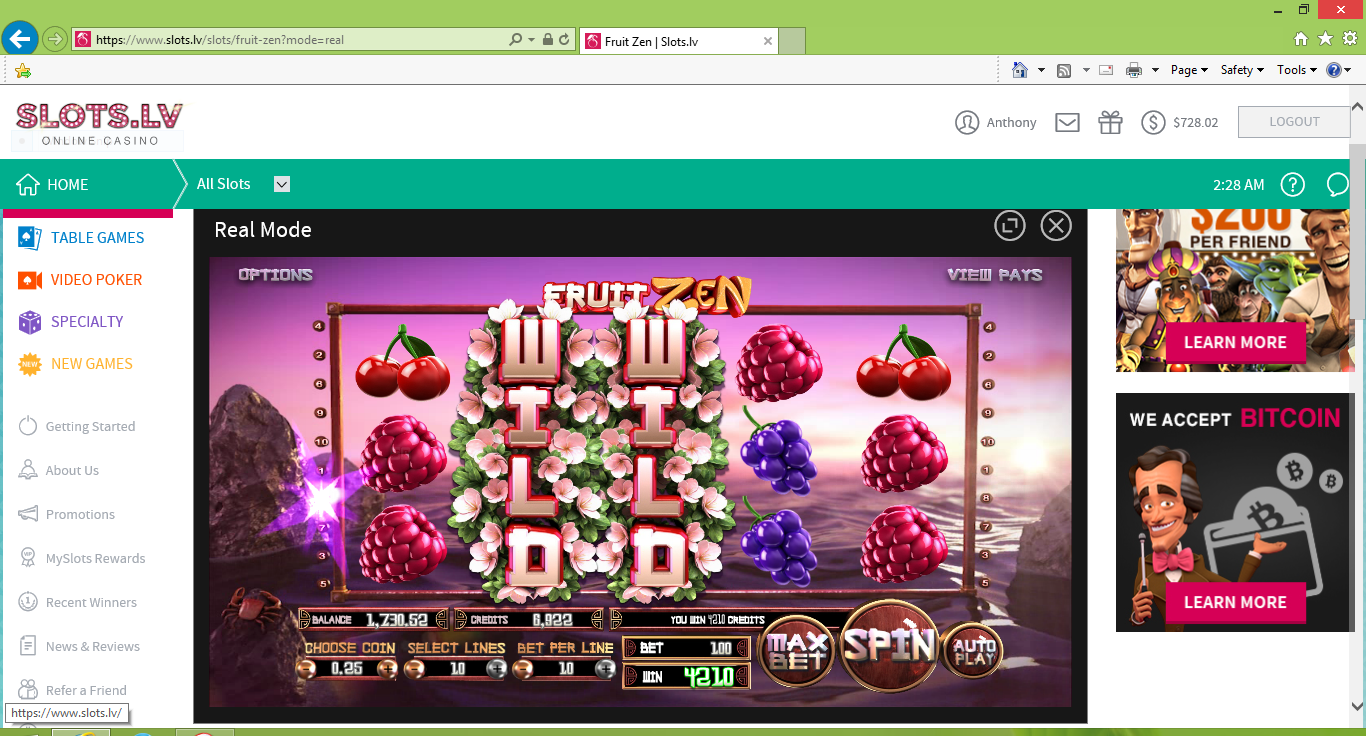Open the Table Games category
The image size is (1366, 736).
point(97,238)
